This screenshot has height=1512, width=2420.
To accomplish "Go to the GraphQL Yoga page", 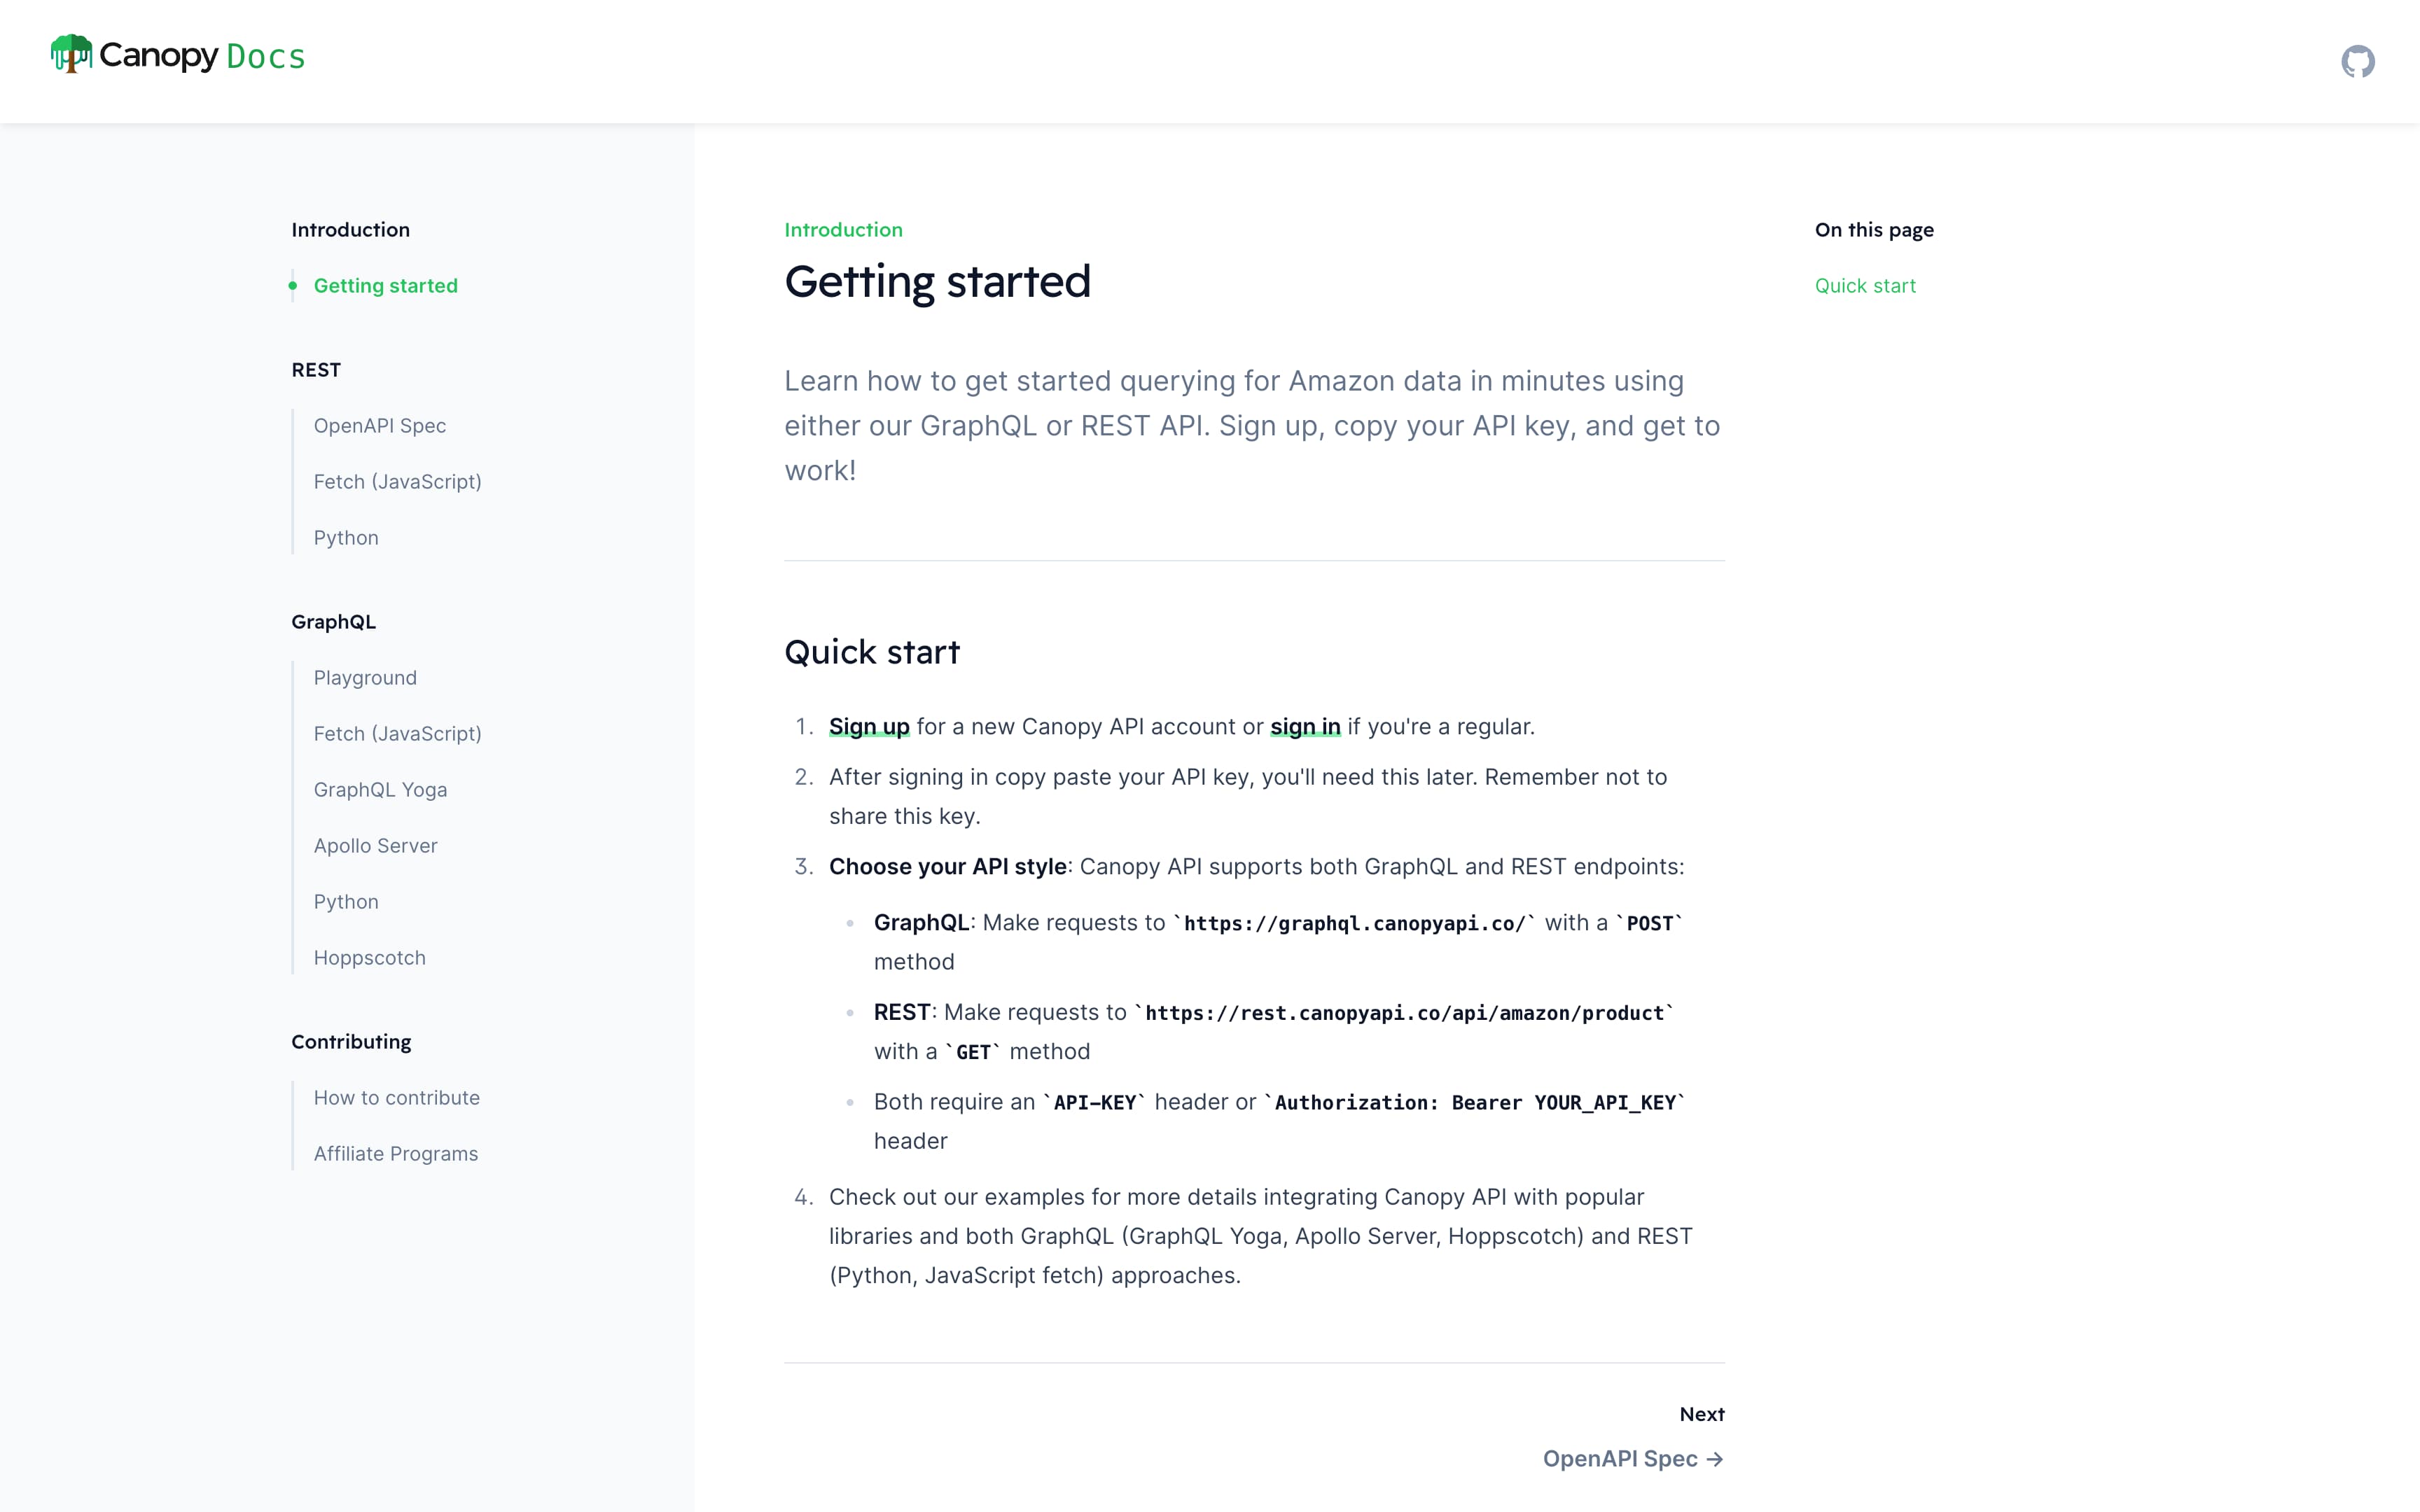I will (380, 790).
